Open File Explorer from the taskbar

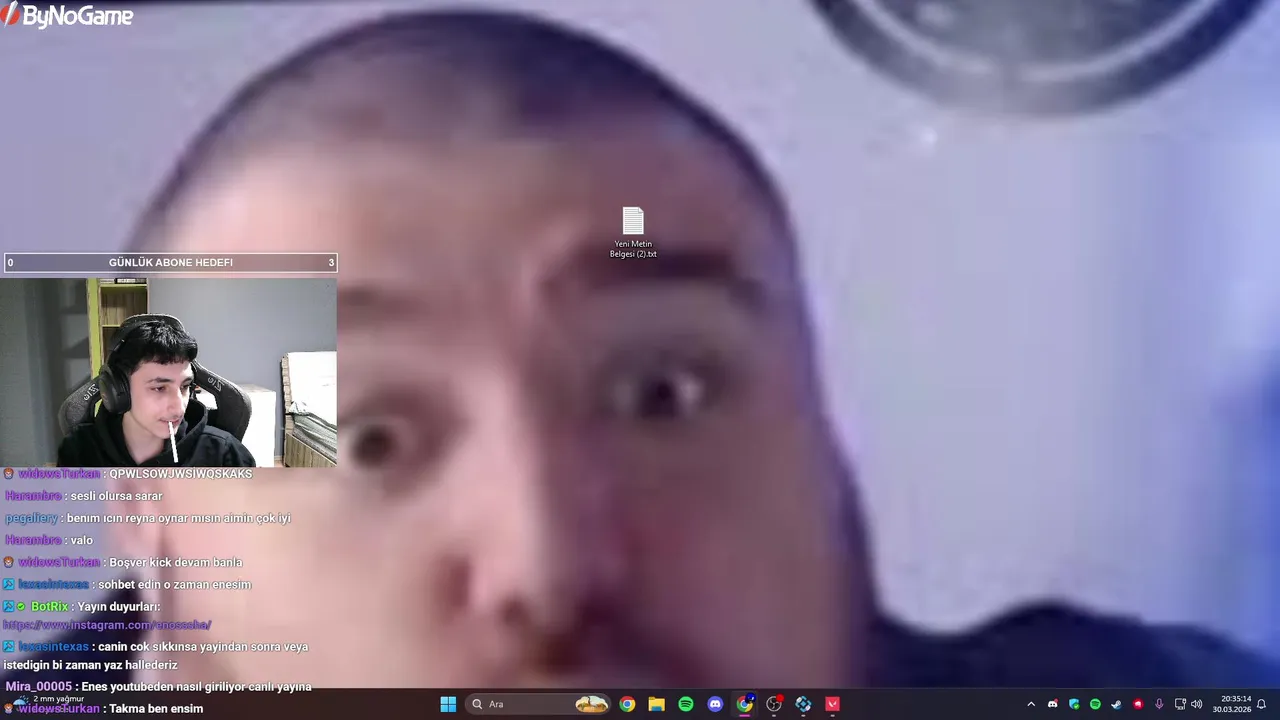(x=656, y=704)
